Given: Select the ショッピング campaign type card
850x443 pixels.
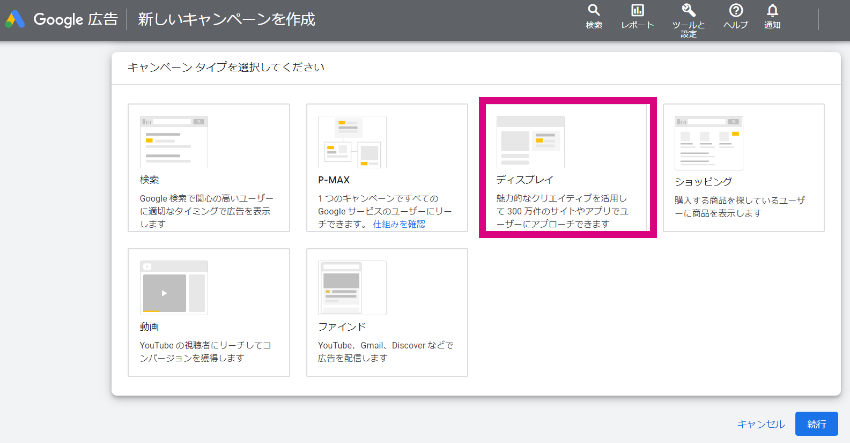Looking at the screenshot, I should point(744,168).
